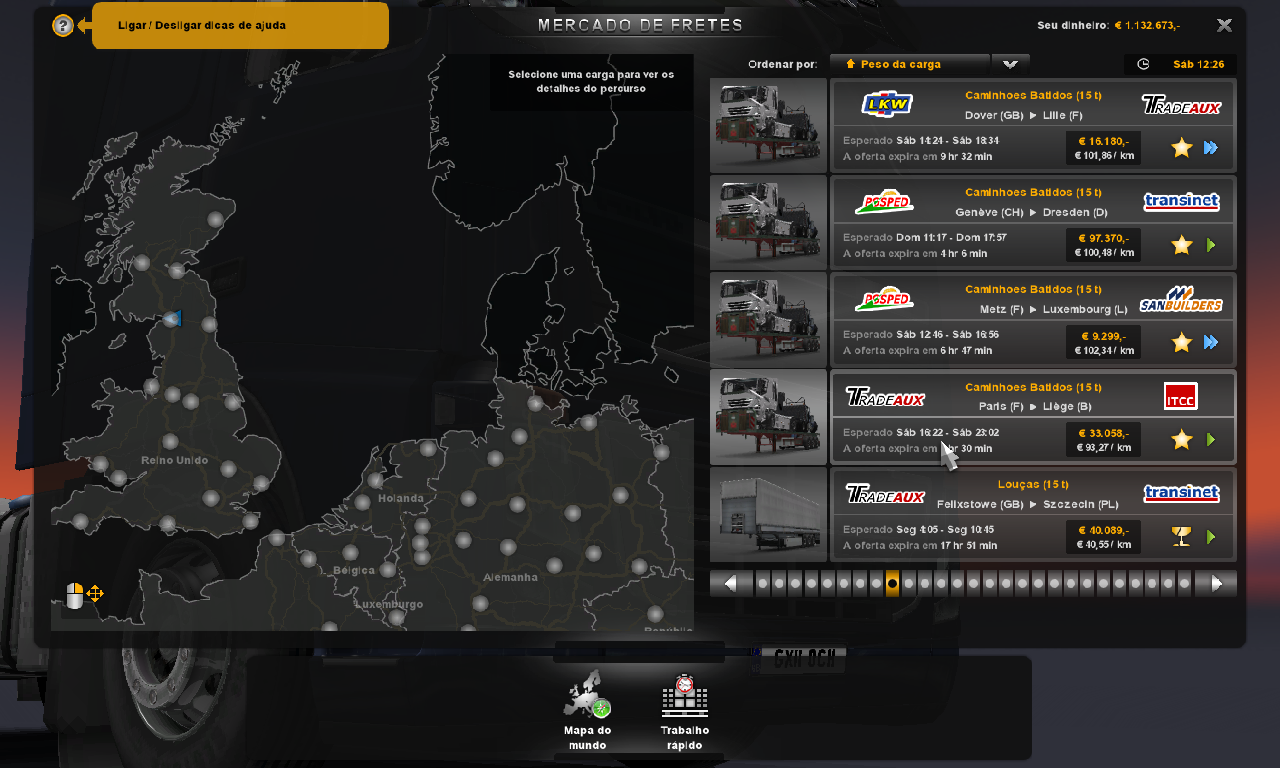
Task: Click star icon in Genève to Dresden row
Action: (x=1182, y=245)
